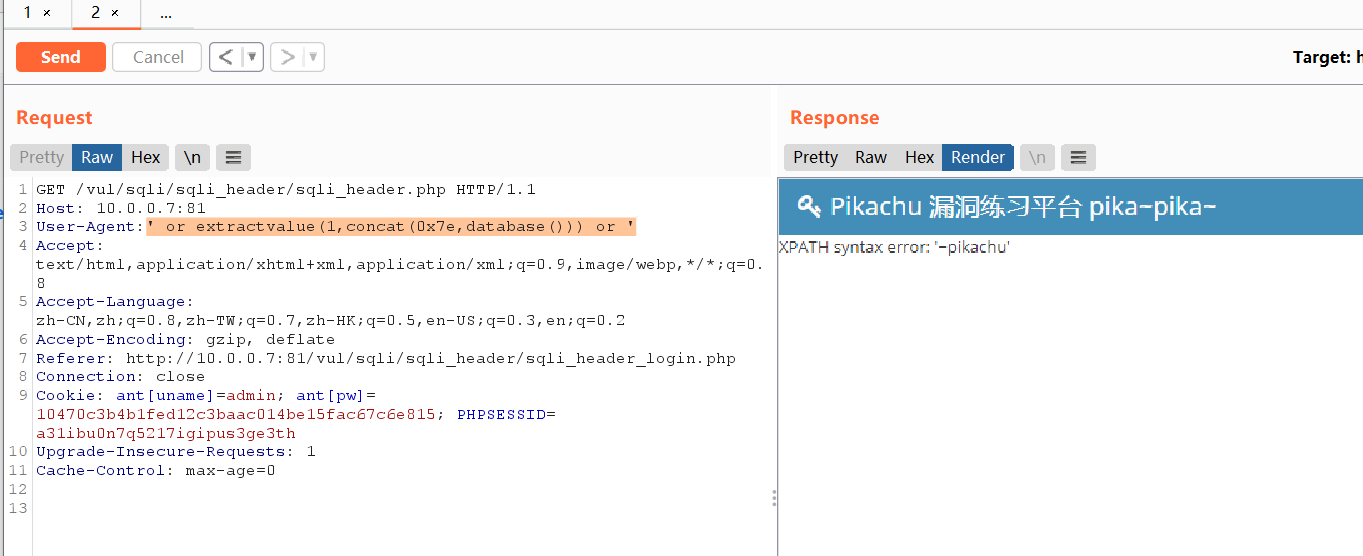Open the Request panel hamburger menu
Viewport: 1363px width, 556px height.
tap(233, 157)
